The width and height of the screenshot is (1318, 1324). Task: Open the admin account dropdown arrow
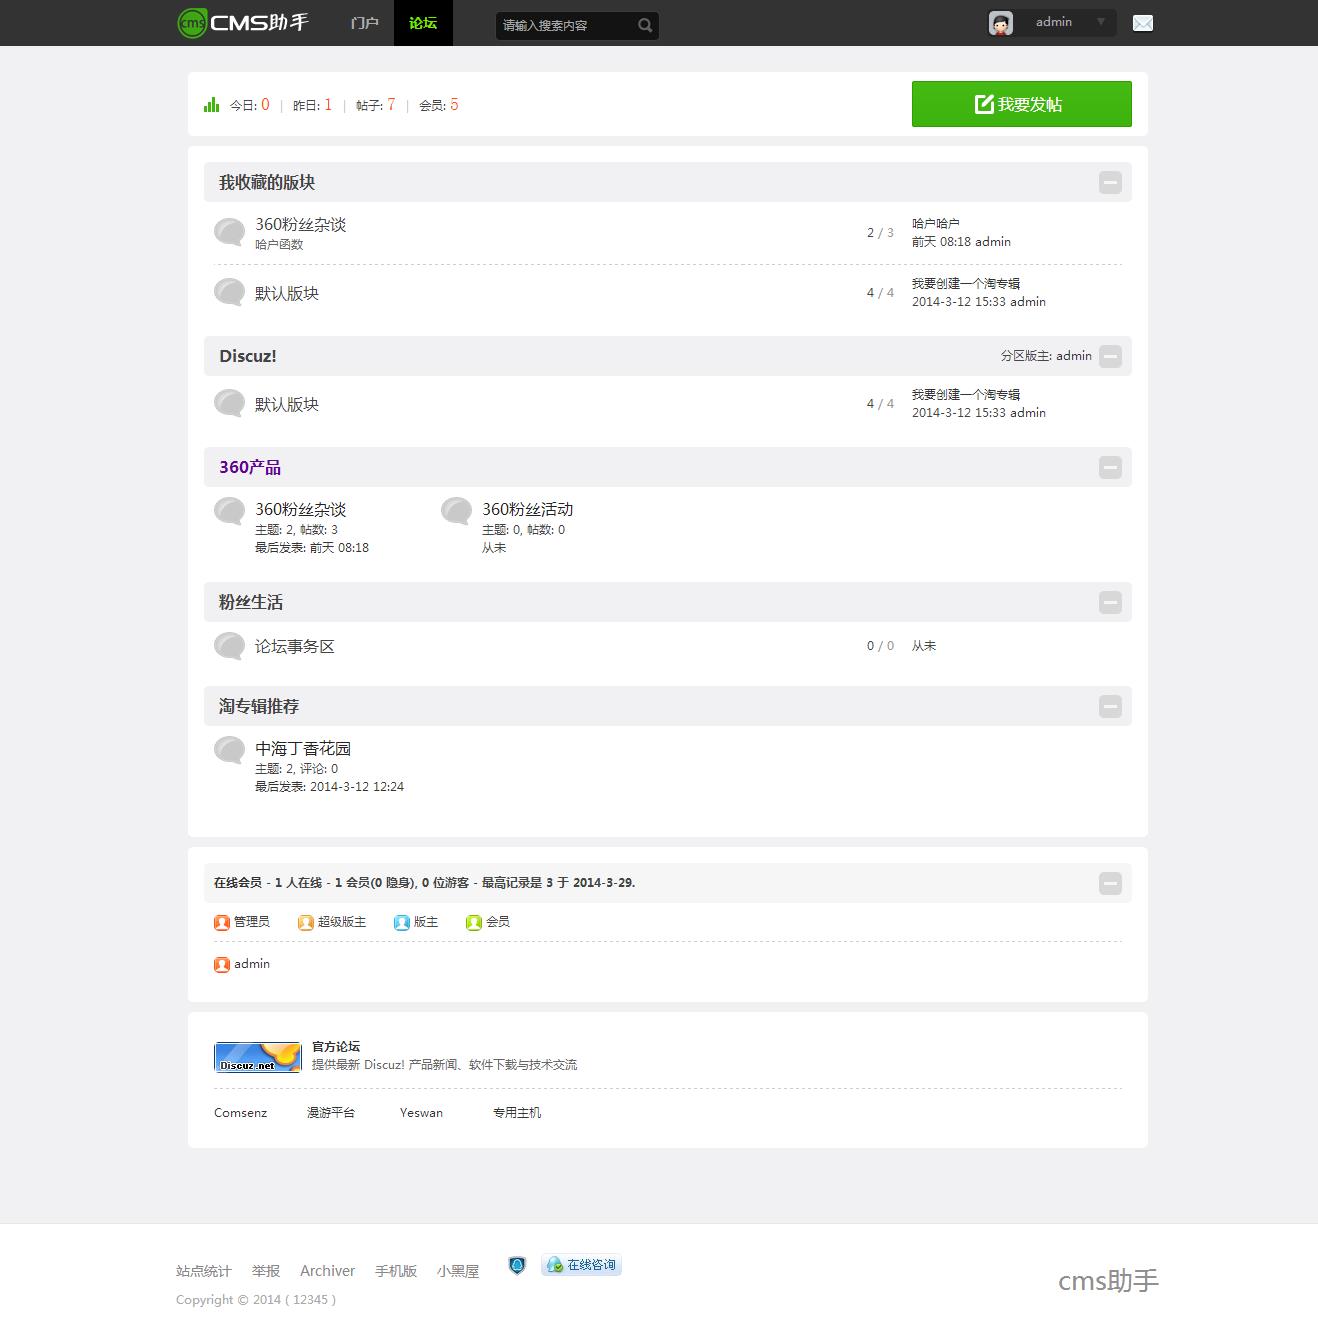coord(1101,22)
